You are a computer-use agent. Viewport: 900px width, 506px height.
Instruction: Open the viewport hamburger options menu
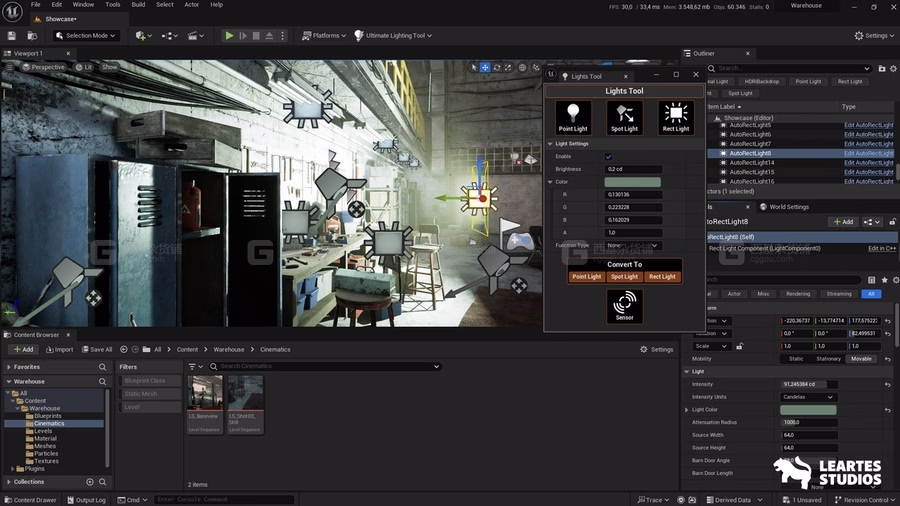(x=9, y=67)
